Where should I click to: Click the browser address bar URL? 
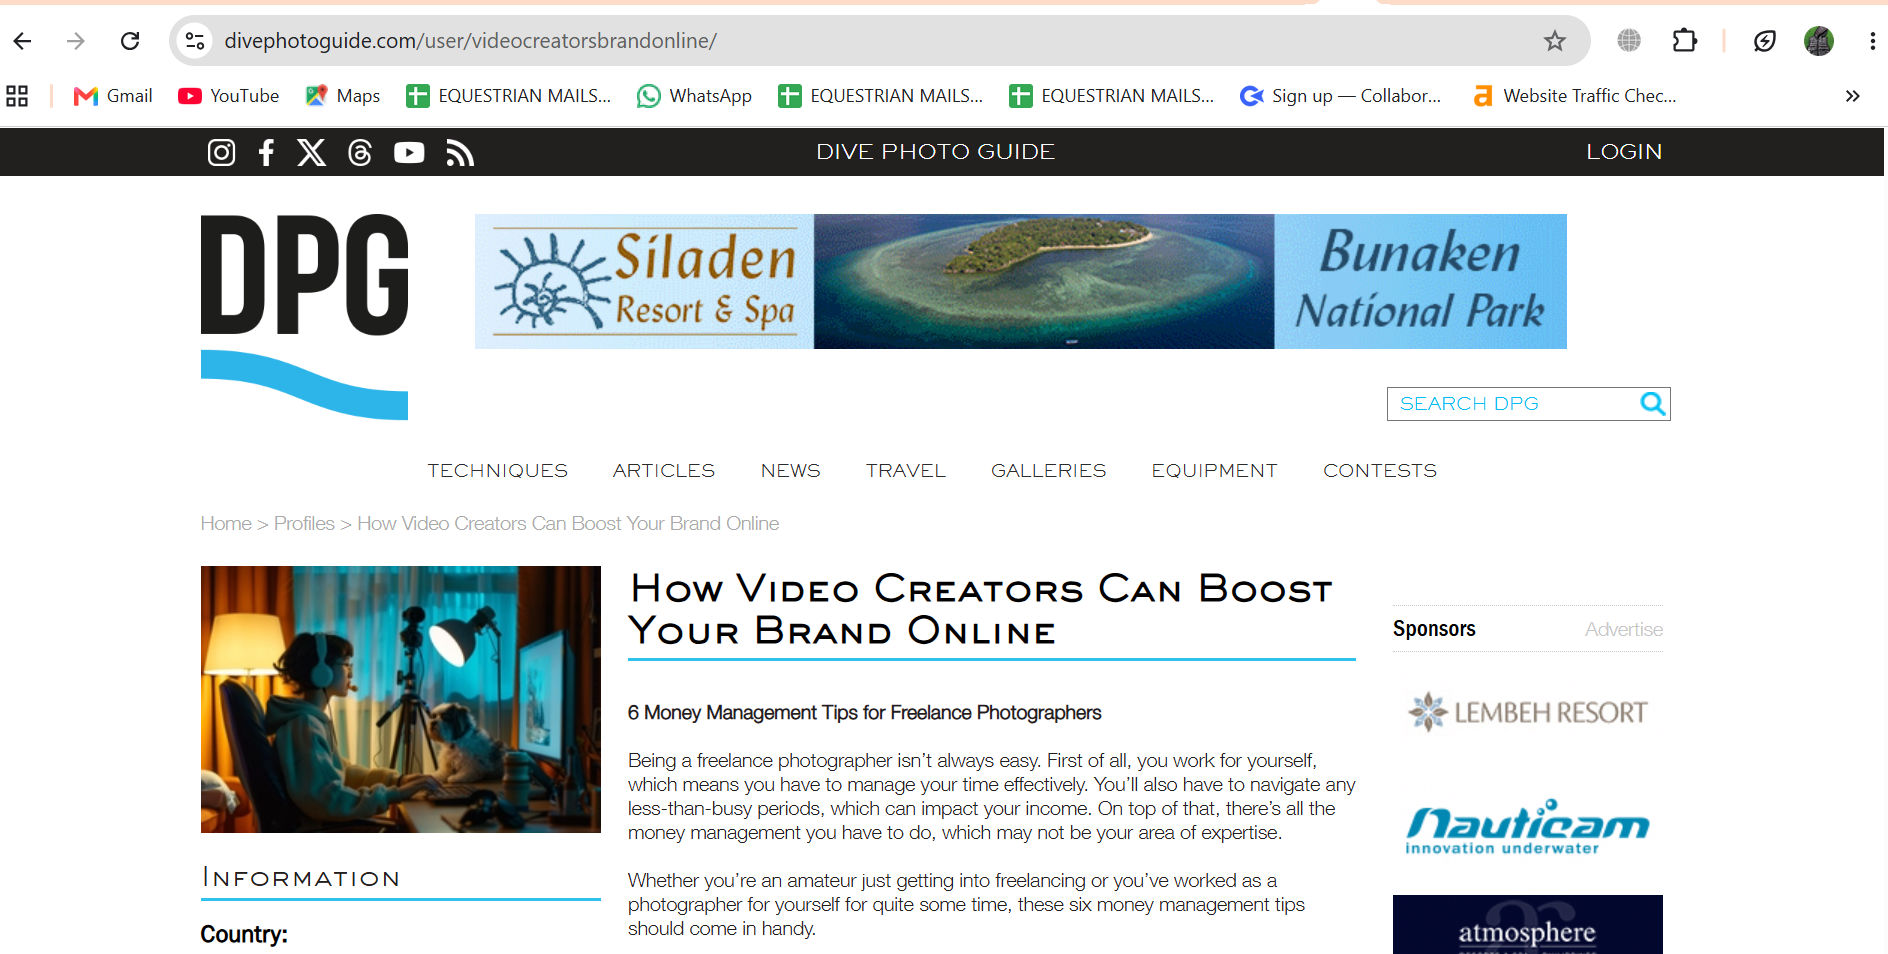(470, 41)
